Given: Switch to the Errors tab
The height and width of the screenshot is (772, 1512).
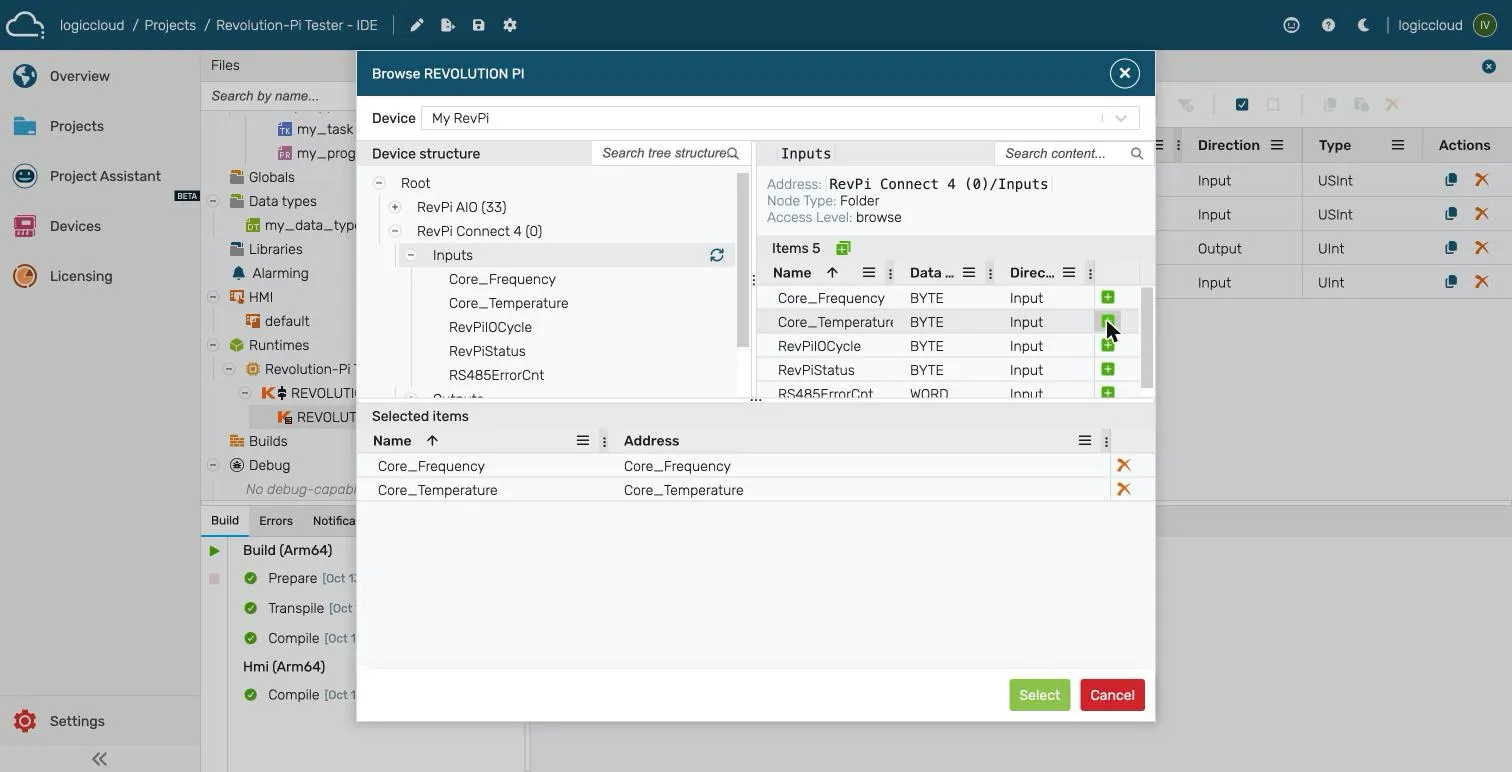Looking at the screenshot, I should pos(276,521).
